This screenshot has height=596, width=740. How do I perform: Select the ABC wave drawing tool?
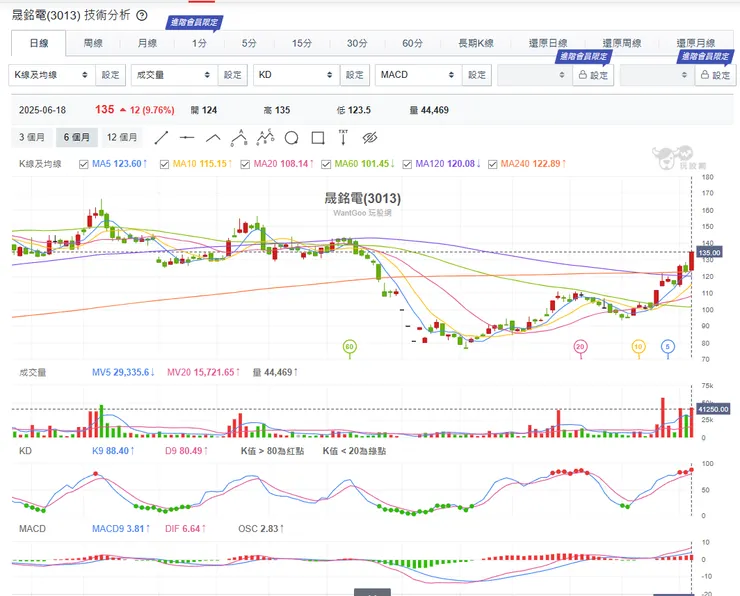(x=239, y=137)
